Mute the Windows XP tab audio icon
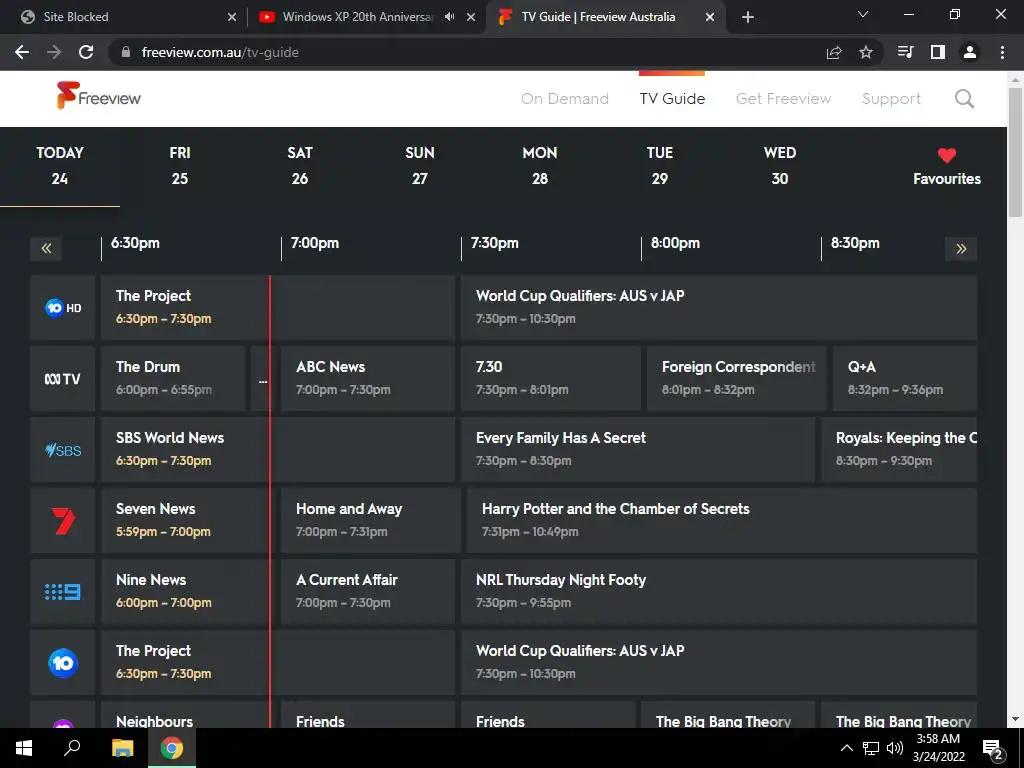The height and width of the screenshot is (768, 1024). 449,17
